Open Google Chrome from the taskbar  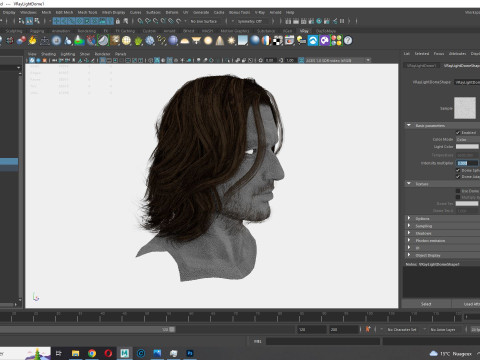[92, 353]
